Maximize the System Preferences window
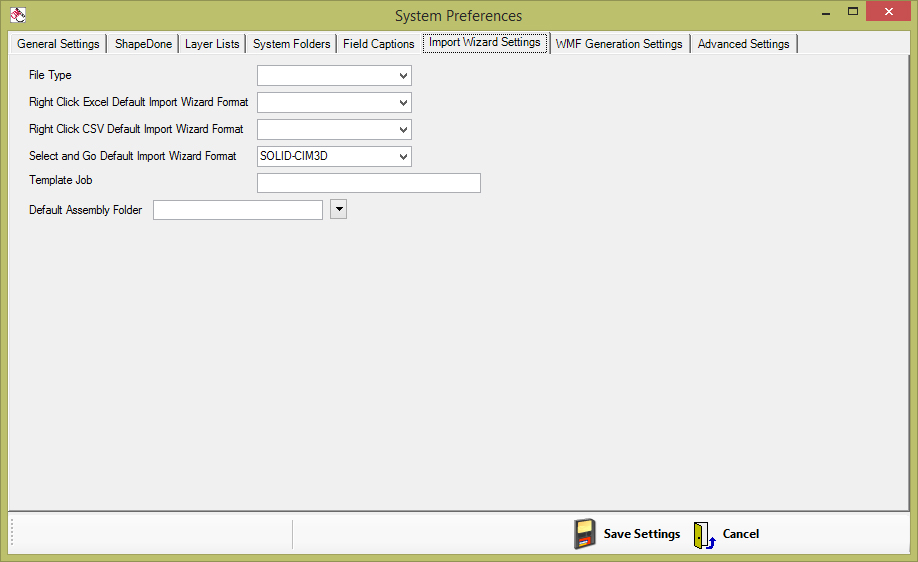Viewport: 918px width, 562px height. click(x=853, y=12)
